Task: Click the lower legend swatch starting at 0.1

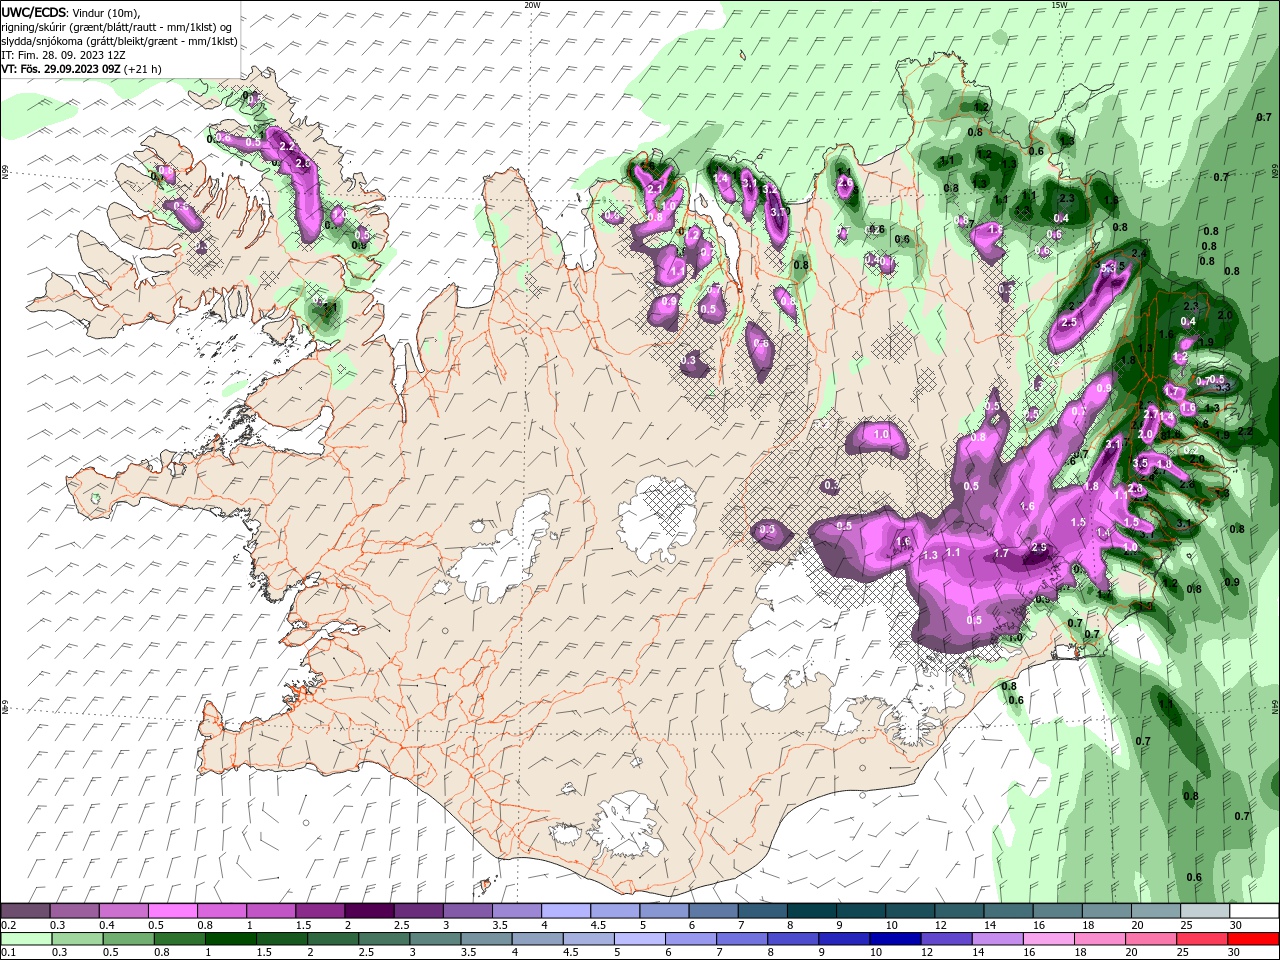Action: pos(26,939)
